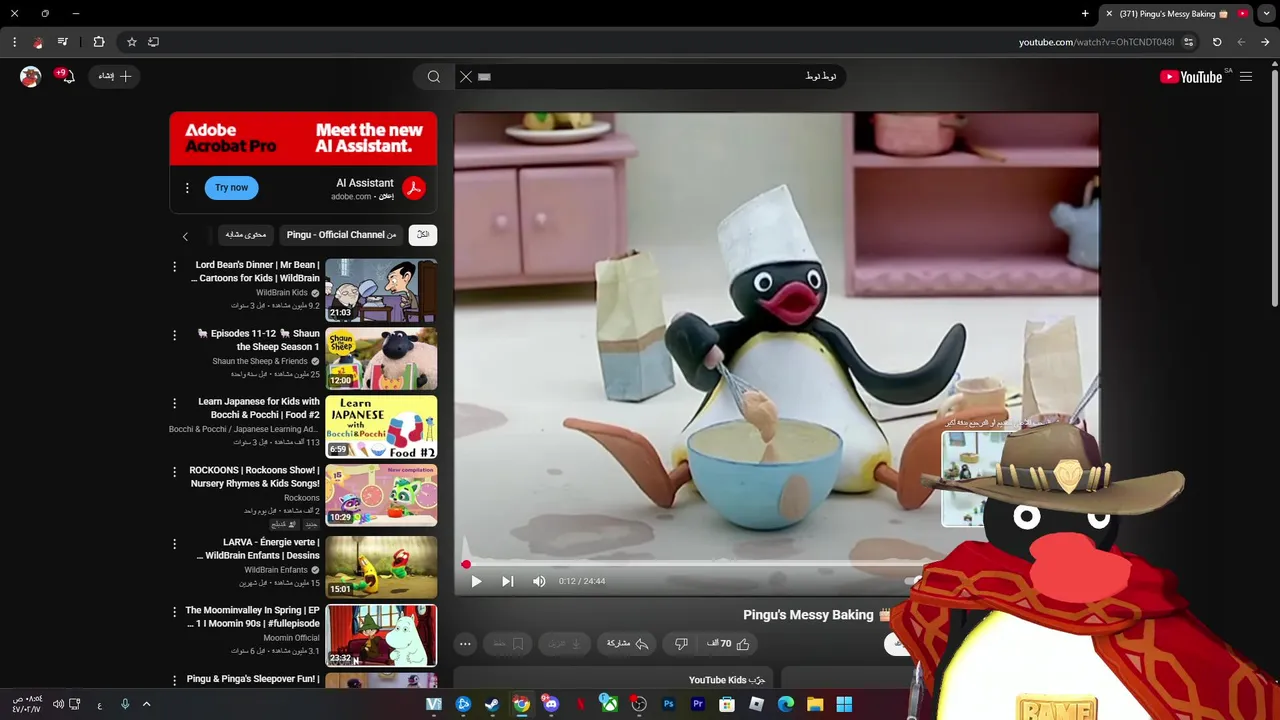Viewport: 1280px width, 720px height.
Task: Open Steam from the taskbar
Action: pyautogui.click(x=492, y=704)
